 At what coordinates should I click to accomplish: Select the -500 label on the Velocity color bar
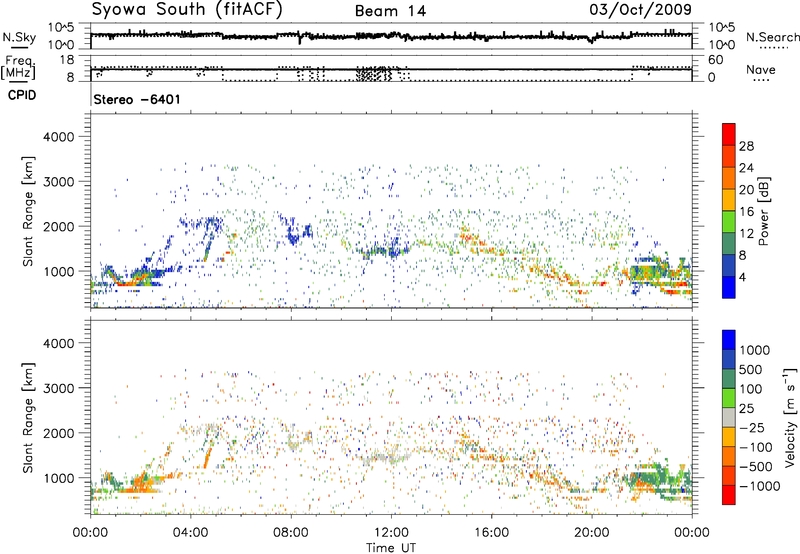pyautogui.click(x=756, y=467)
